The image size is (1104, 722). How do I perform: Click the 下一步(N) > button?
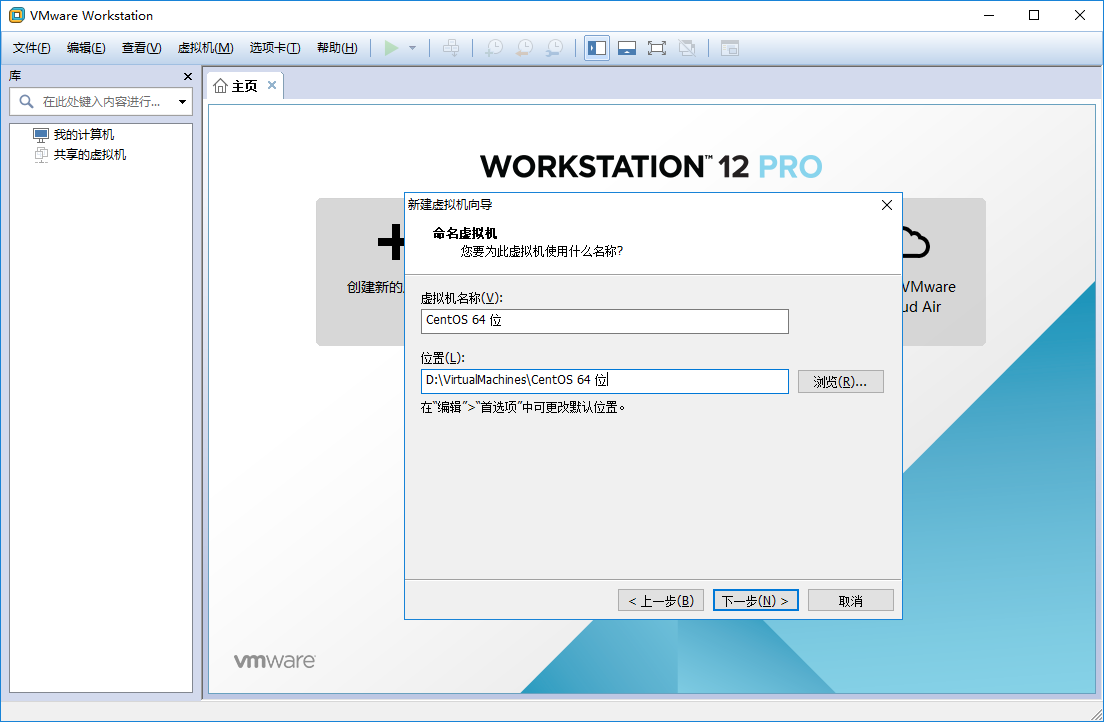[755, 600]
